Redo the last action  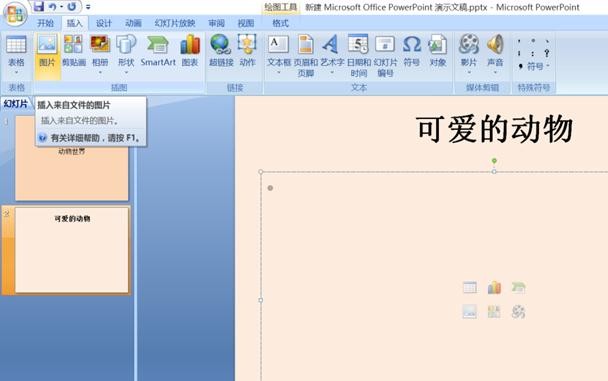point(72,7)
